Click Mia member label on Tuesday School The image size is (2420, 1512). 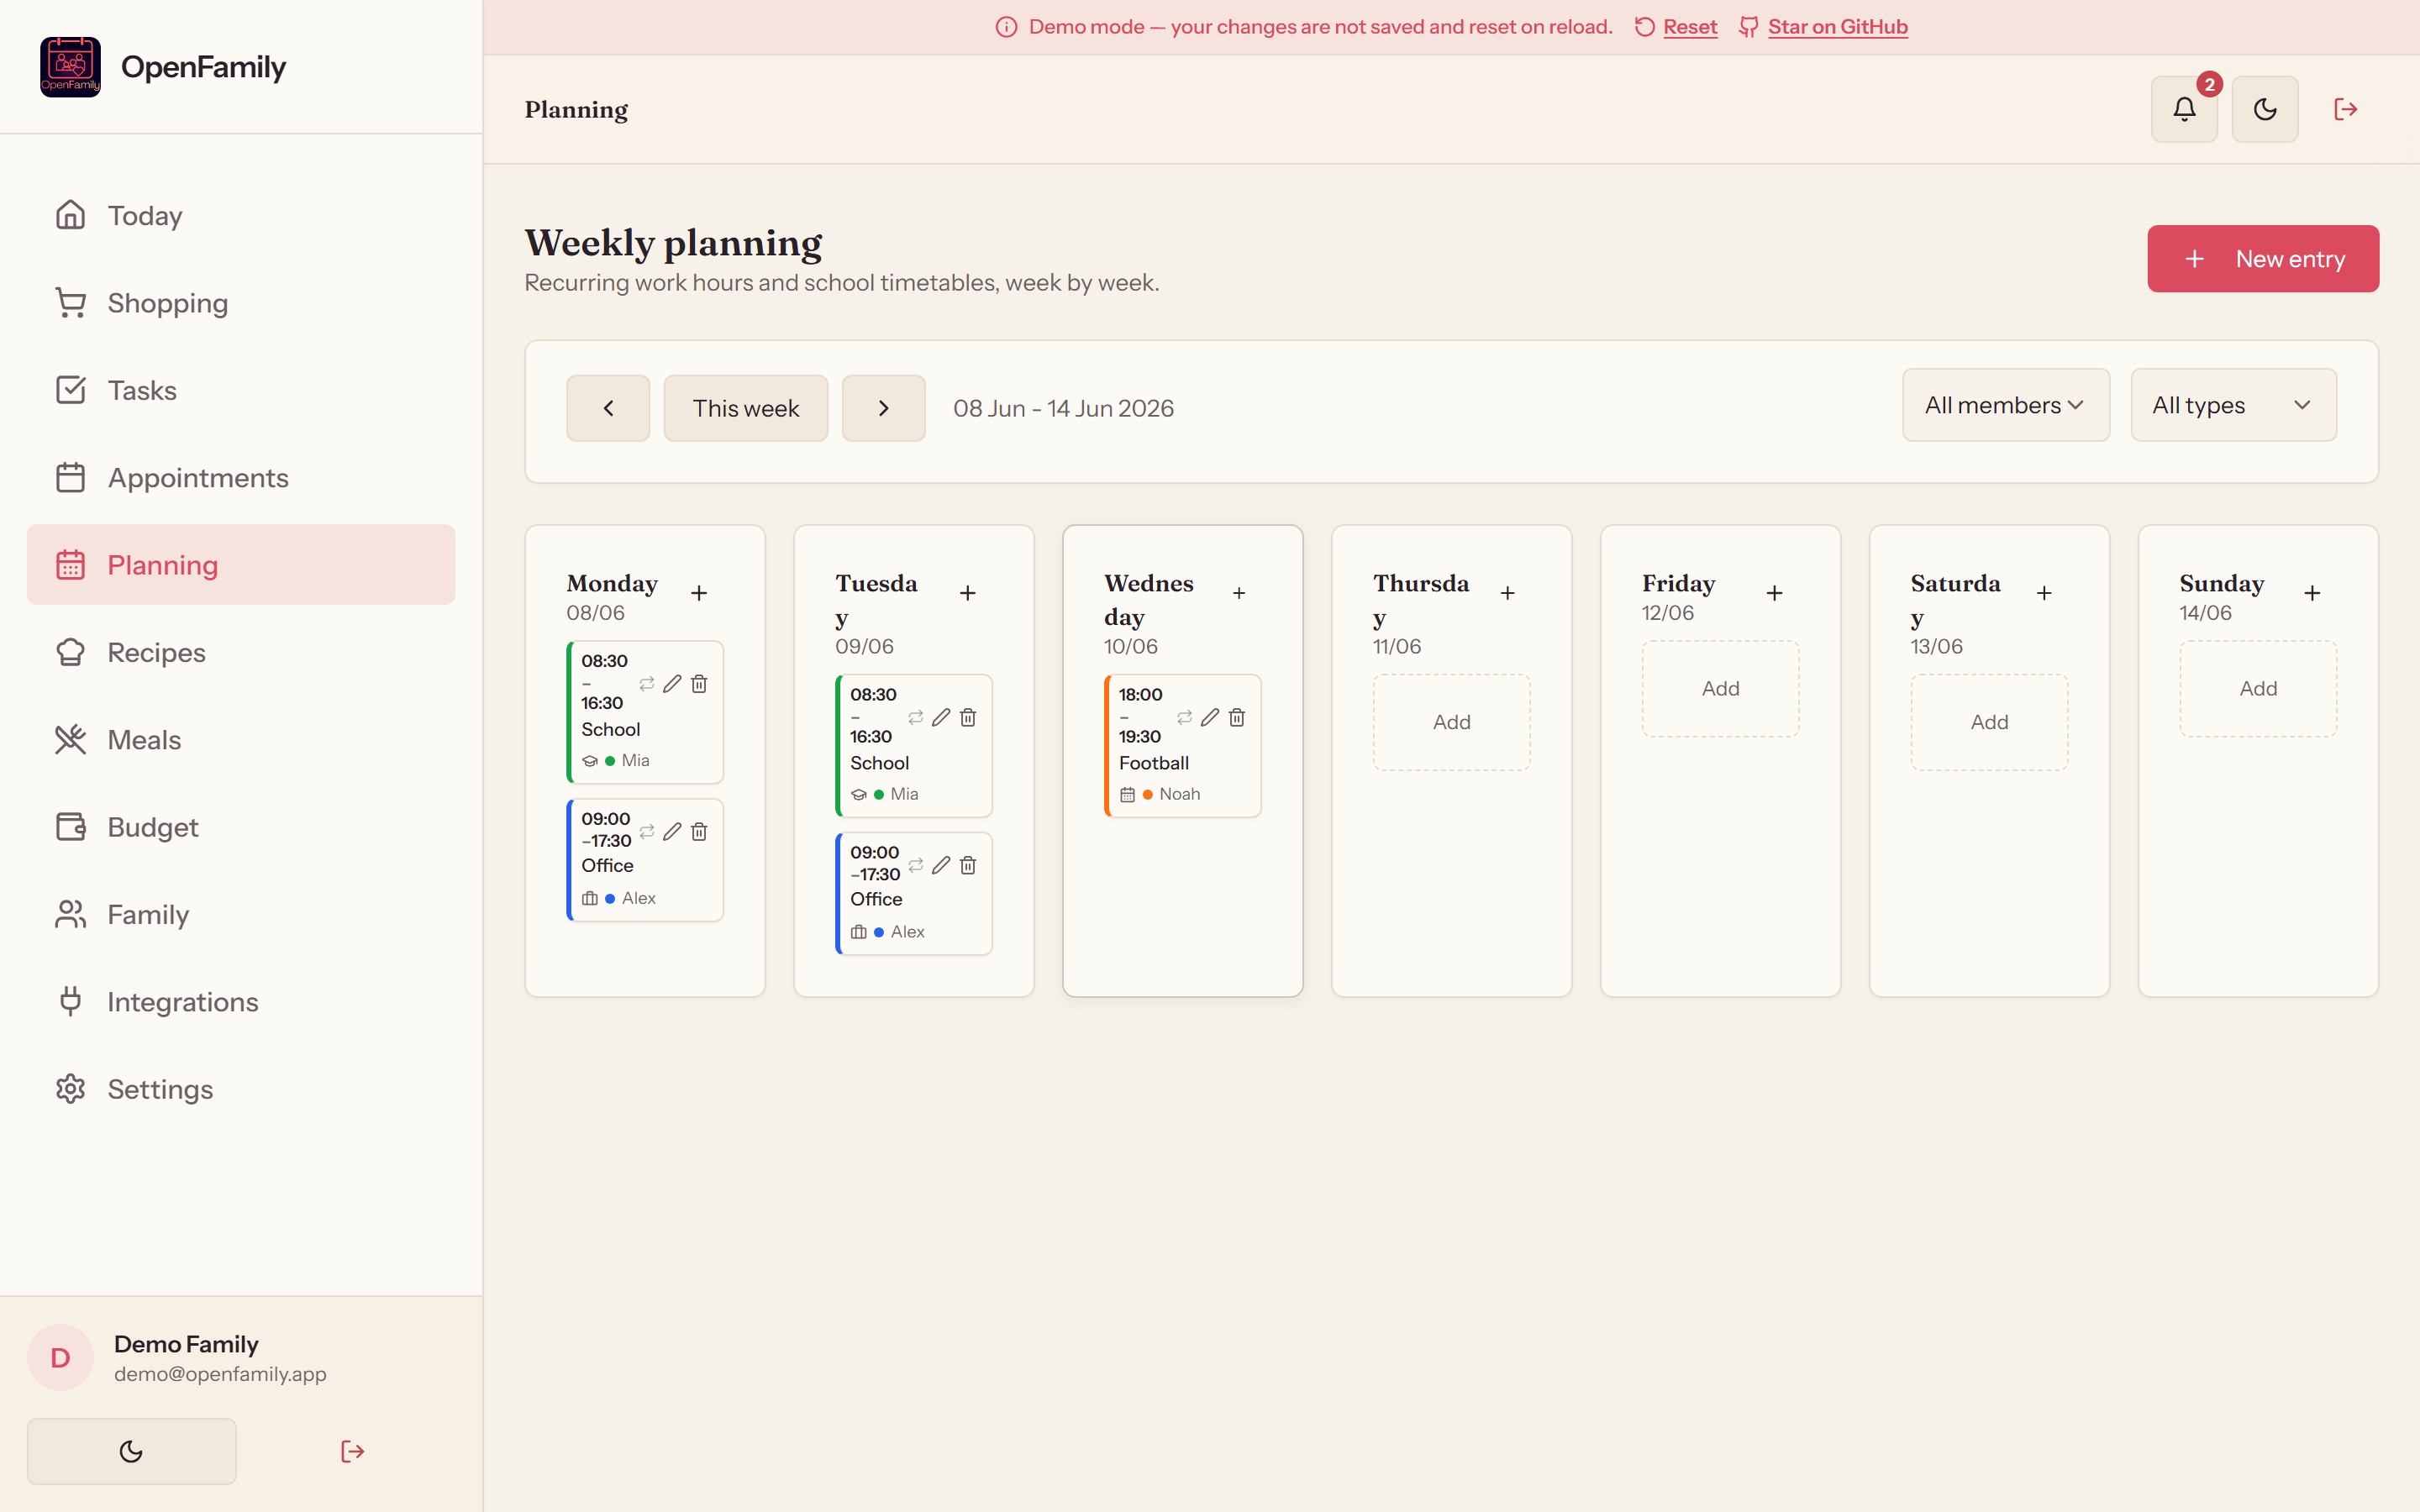coord(904,794)
